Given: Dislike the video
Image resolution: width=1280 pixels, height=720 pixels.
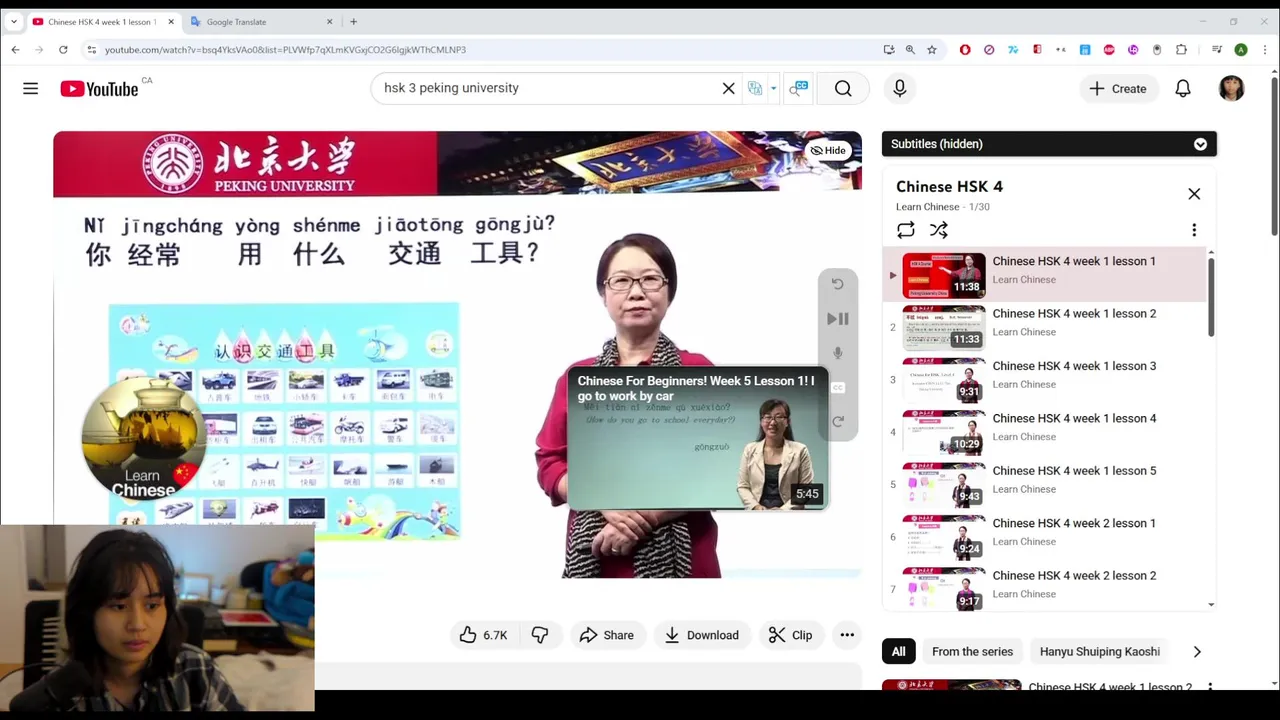Looking at the screenshot, I should pos(540,635).
